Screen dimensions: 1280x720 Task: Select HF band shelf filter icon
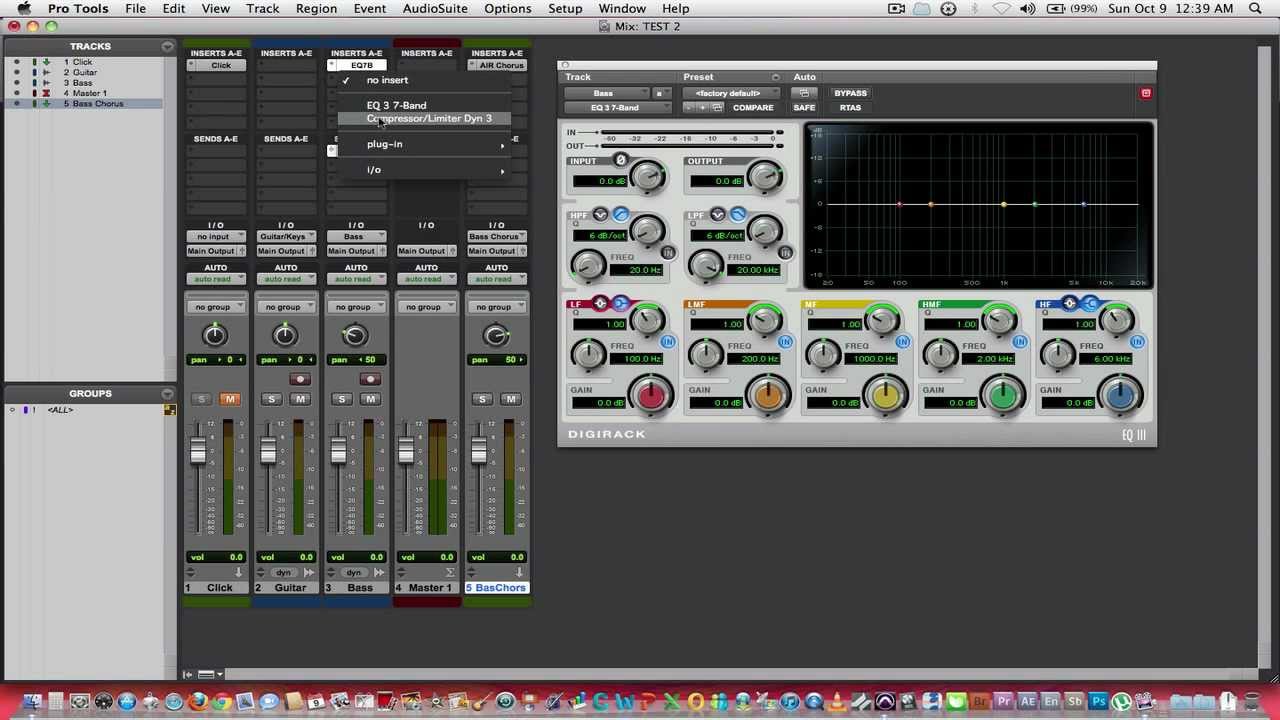click(x=1089, y=304)
